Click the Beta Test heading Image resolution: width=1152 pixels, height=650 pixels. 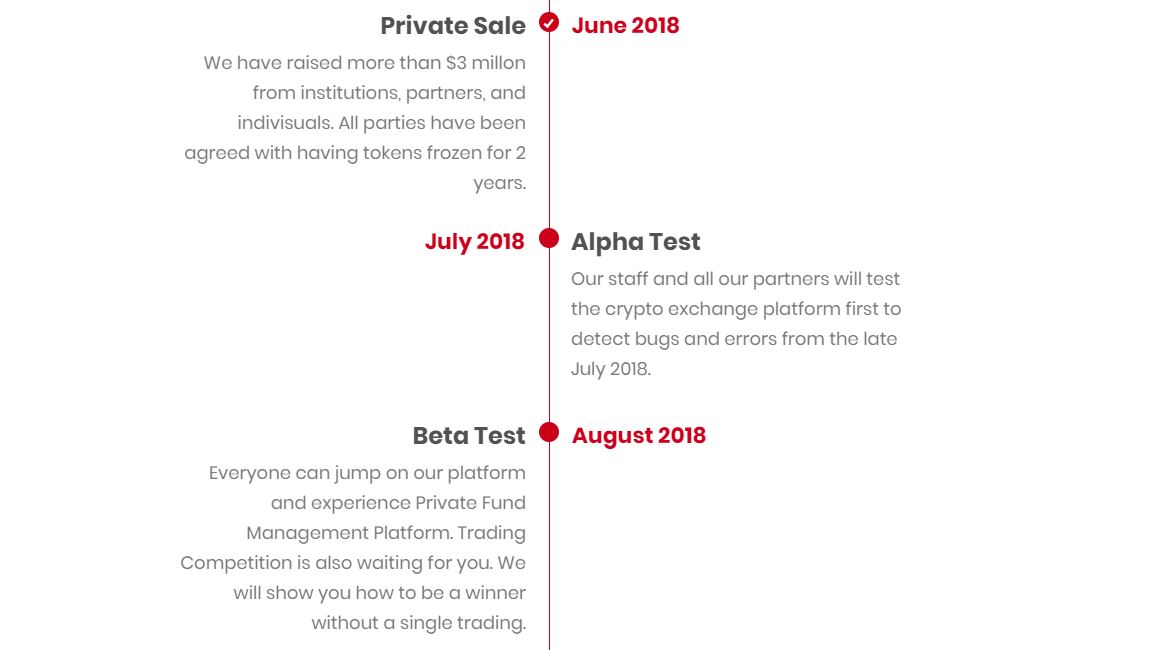468,436
